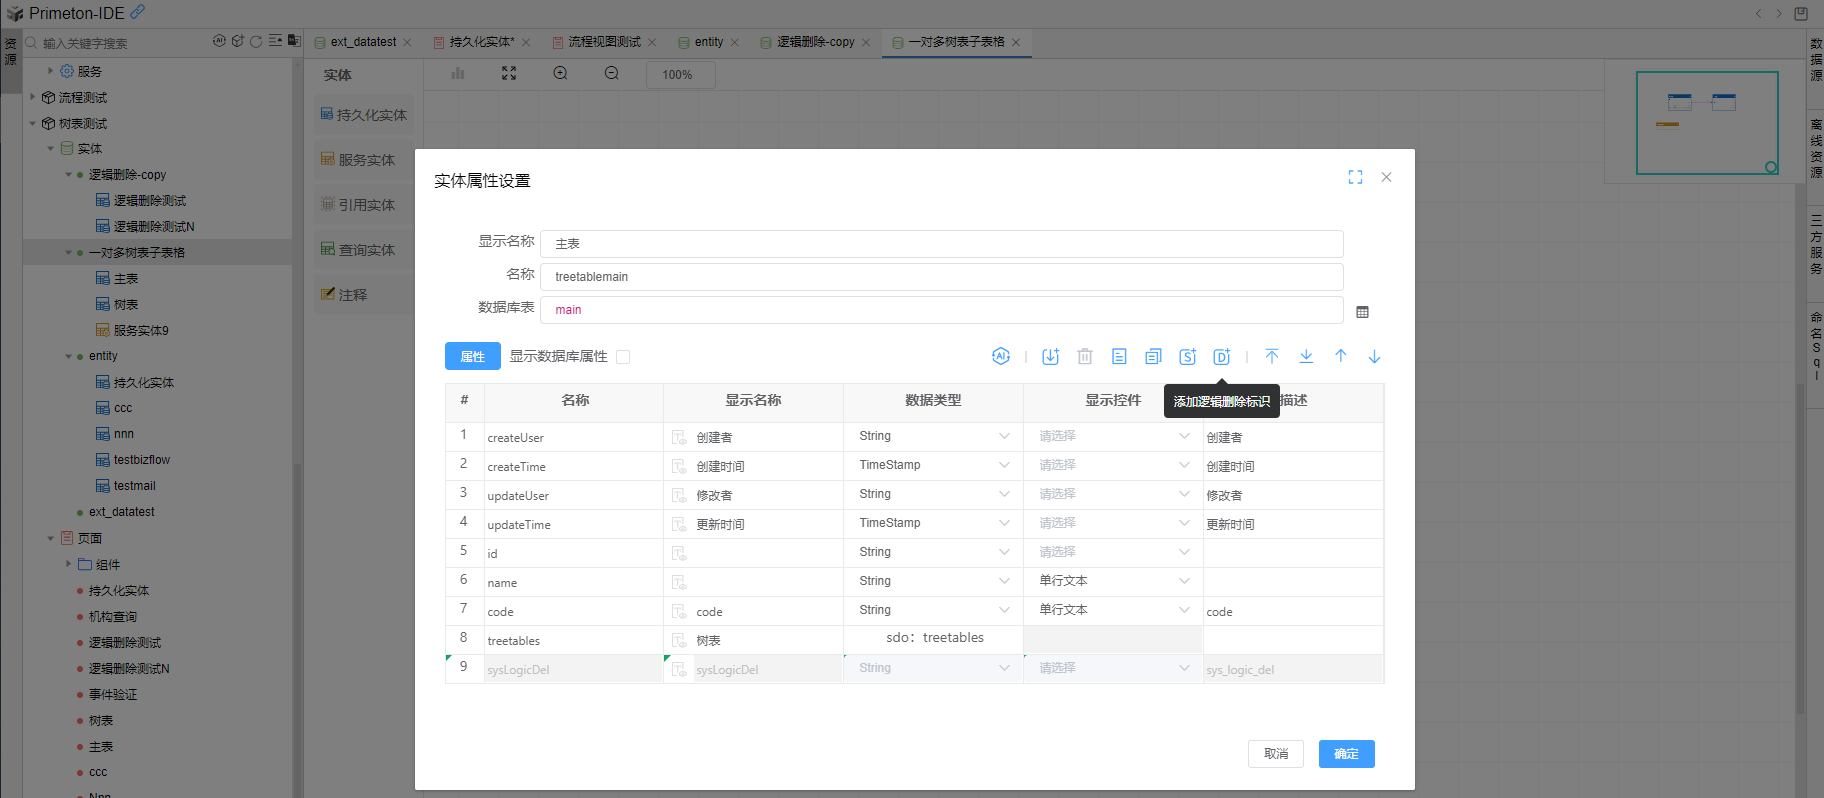Switch to the 流程视图测试 tab
This screenshot has width=1824, height=798.
[x=604, y=42]
